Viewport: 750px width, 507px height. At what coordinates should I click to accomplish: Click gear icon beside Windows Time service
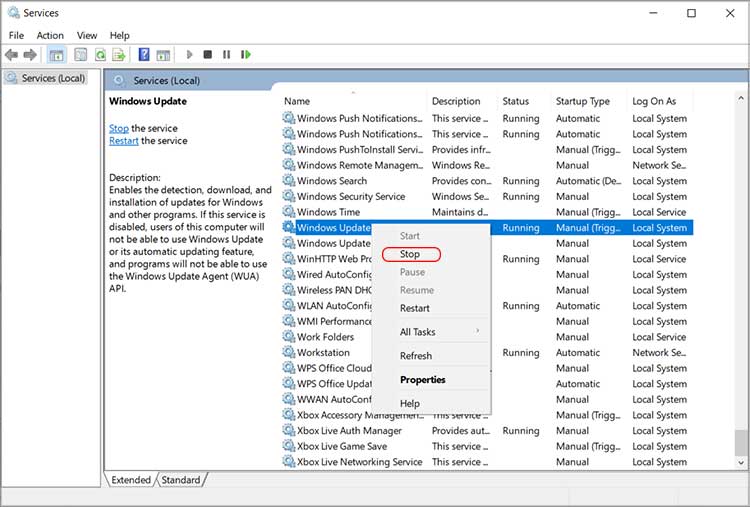pyautogui.click(x=288, y=211)
